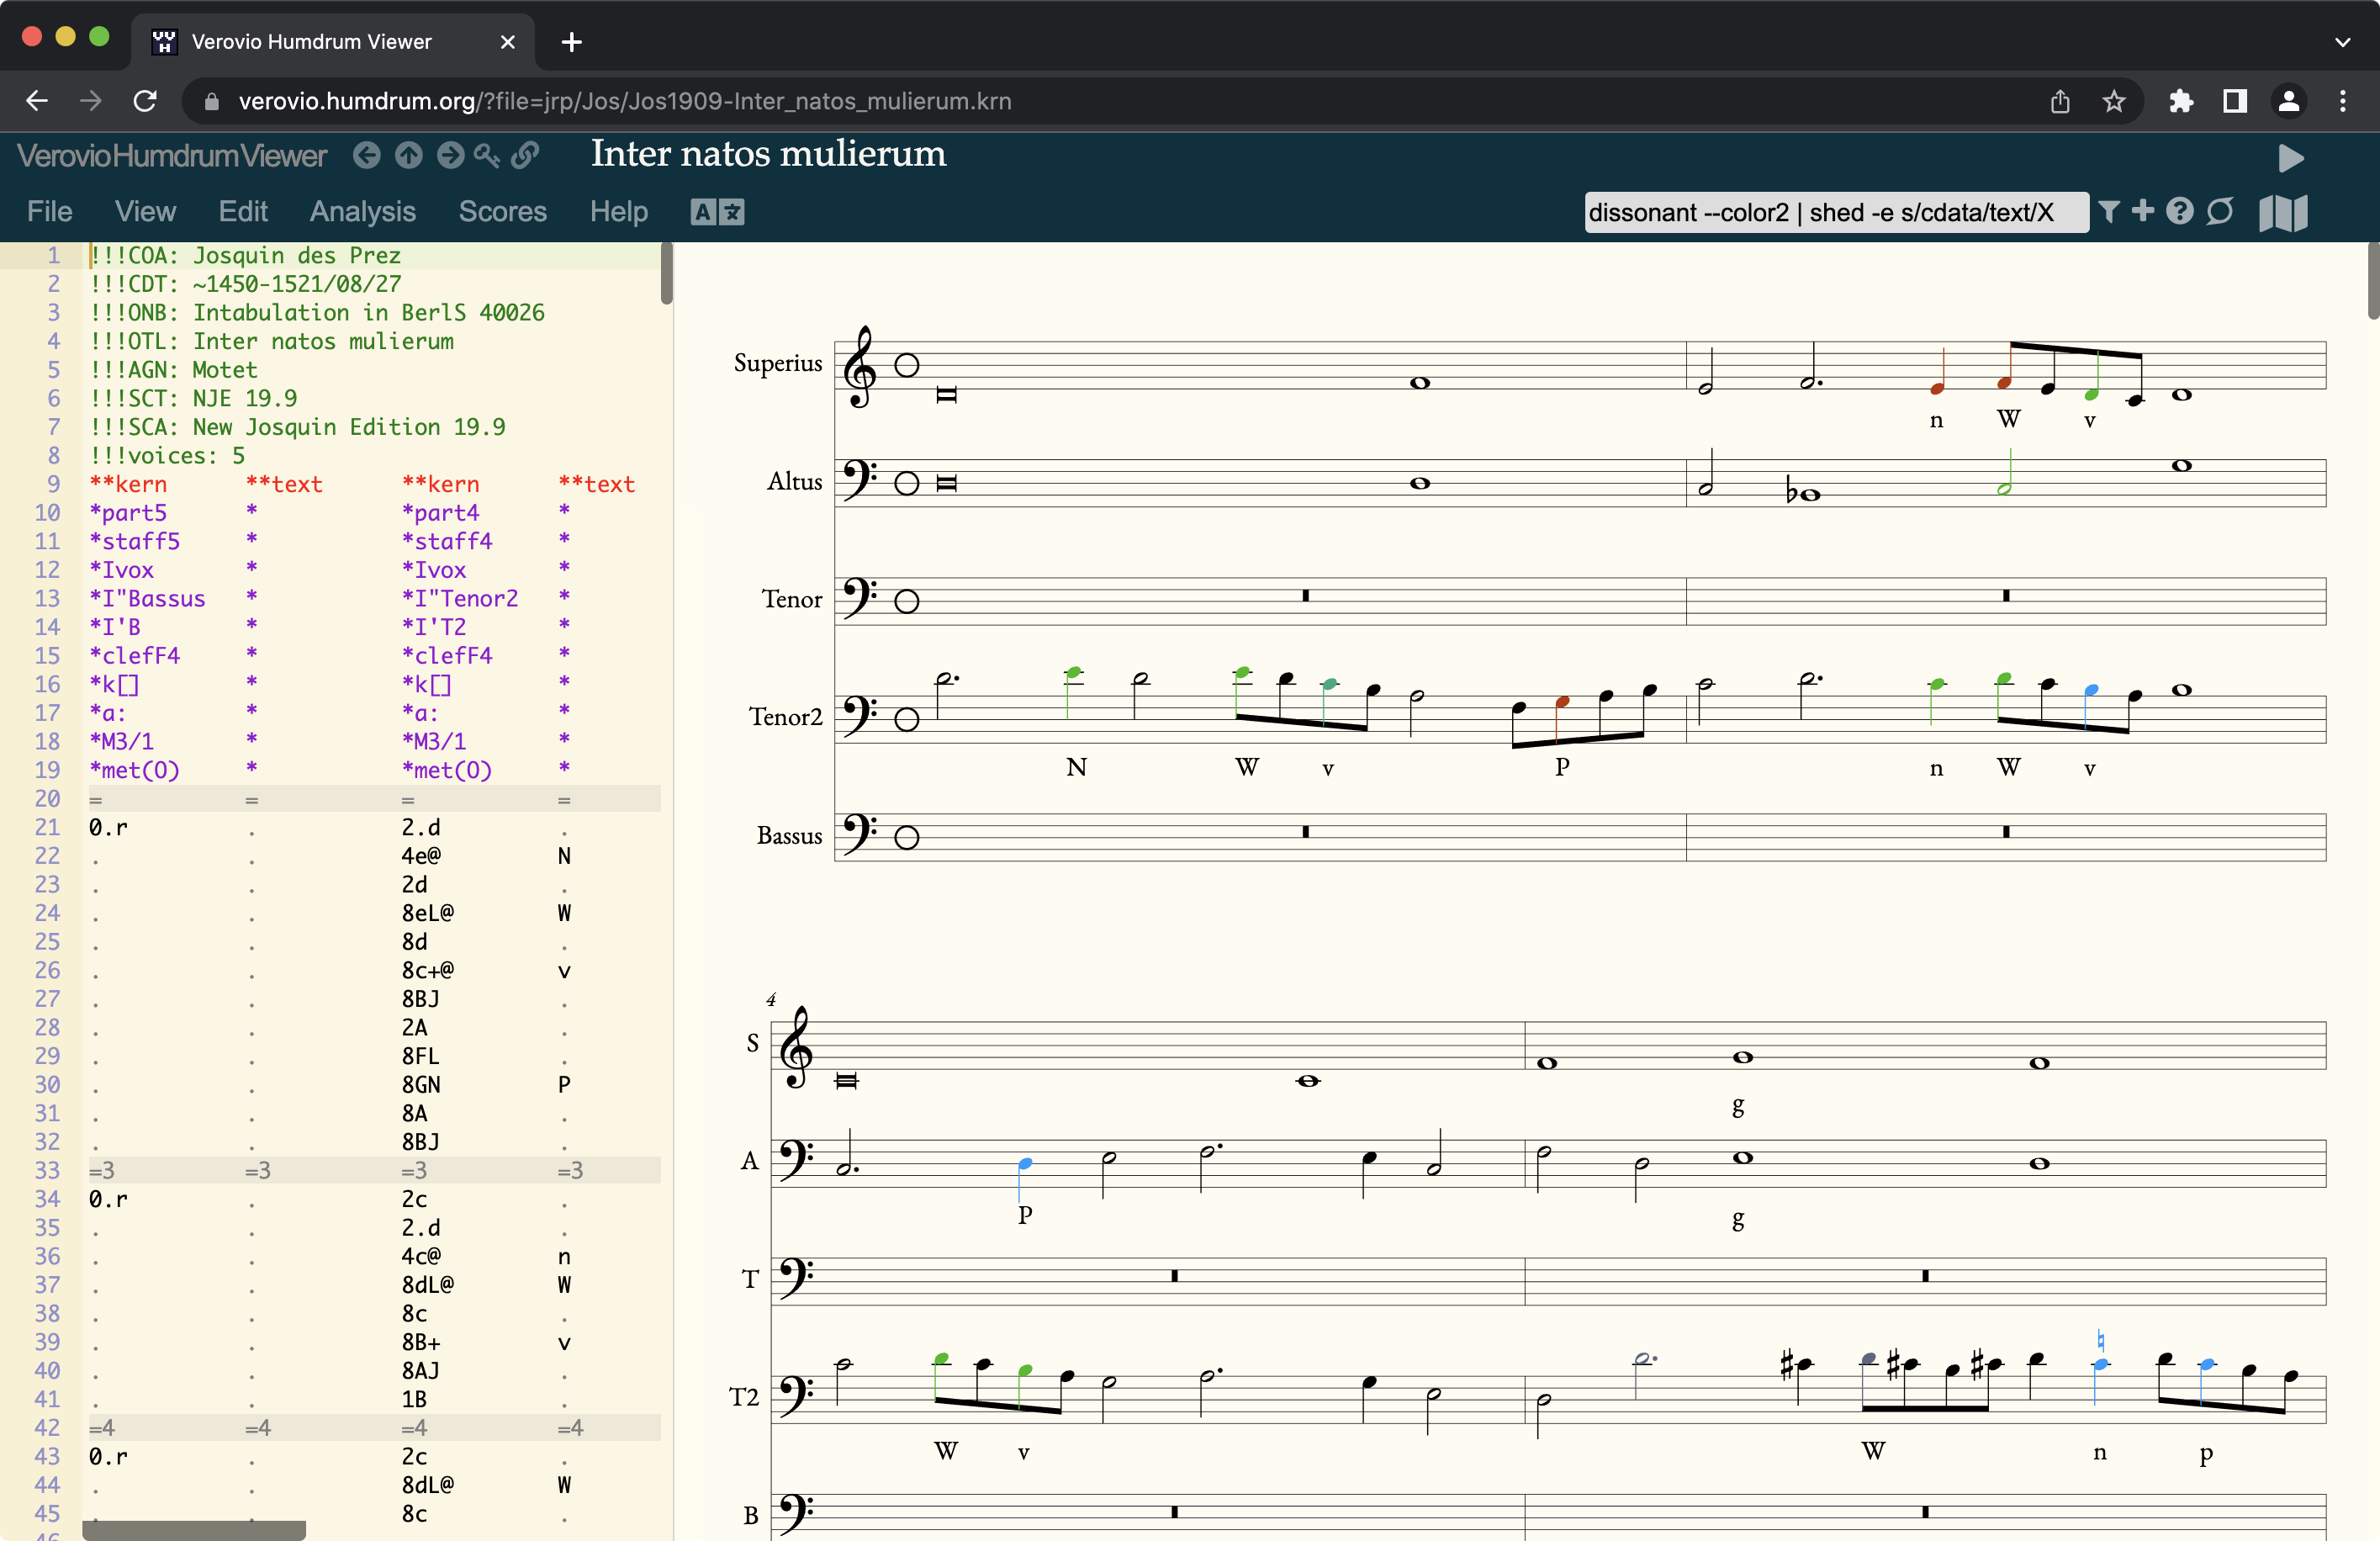
Task: Expand the Scores dropdown menu
Action: coord(502,212)
